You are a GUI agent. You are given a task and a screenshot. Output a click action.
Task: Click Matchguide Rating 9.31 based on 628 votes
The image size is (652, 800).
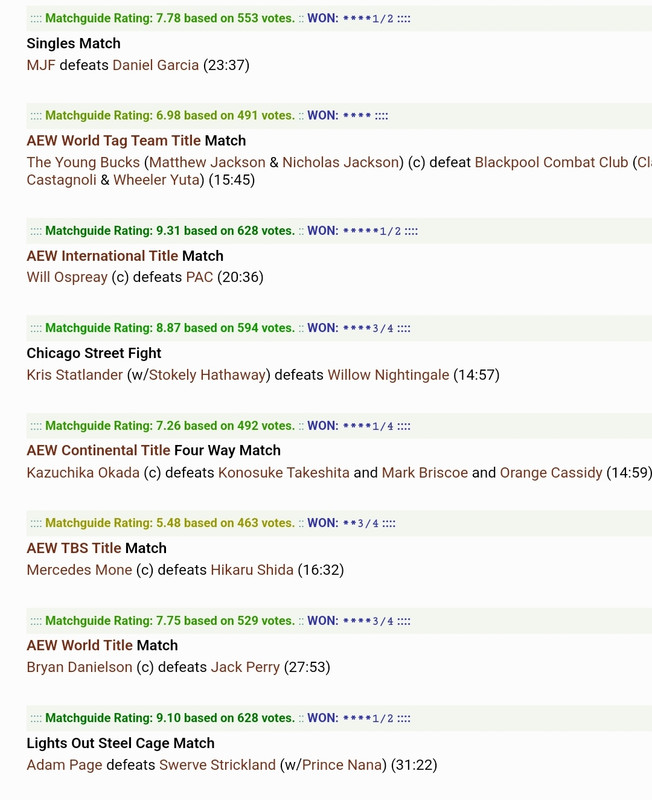pos(170,231)
